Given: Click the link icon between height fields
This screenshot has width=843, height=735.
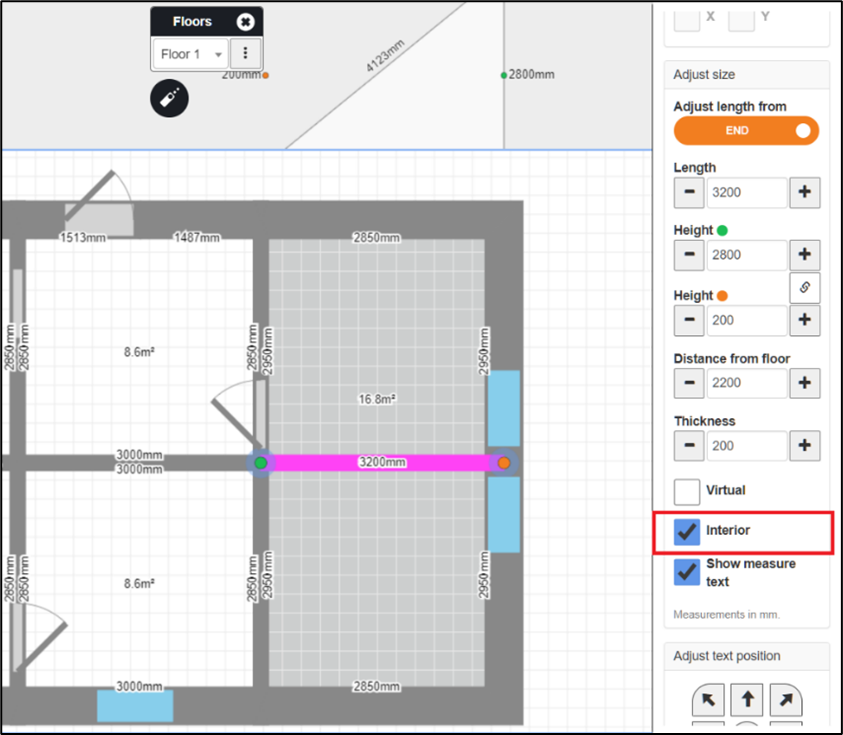Looking at the screenshot, I should 804,288.
